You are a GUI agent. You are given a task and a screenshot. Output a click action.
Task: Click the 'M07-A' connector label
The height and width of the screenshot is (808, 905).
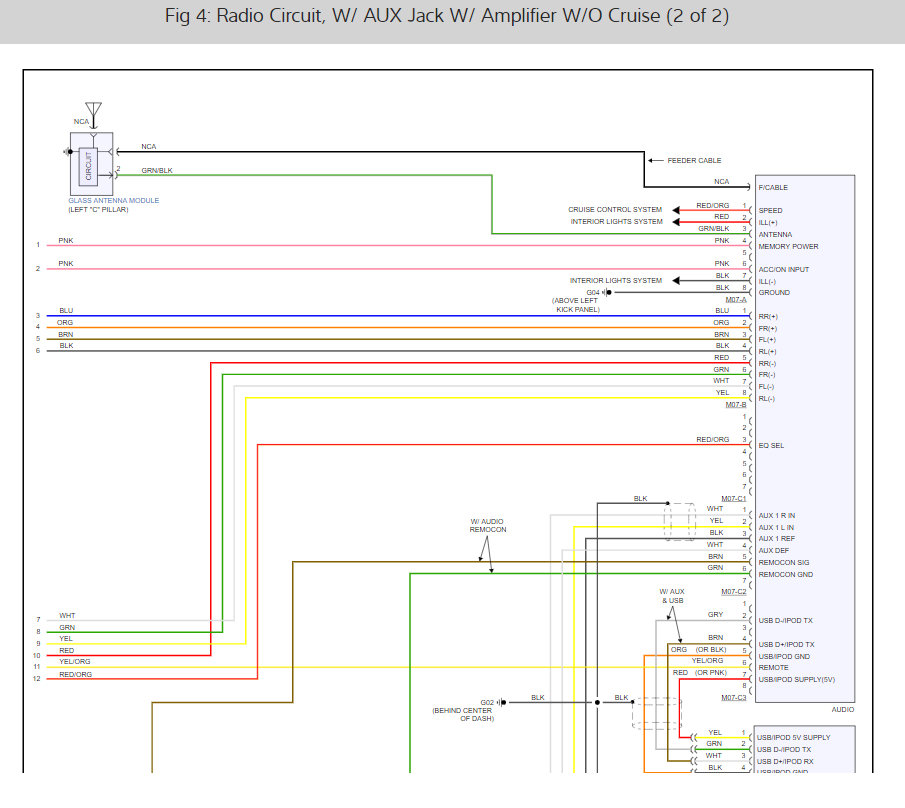736,300
